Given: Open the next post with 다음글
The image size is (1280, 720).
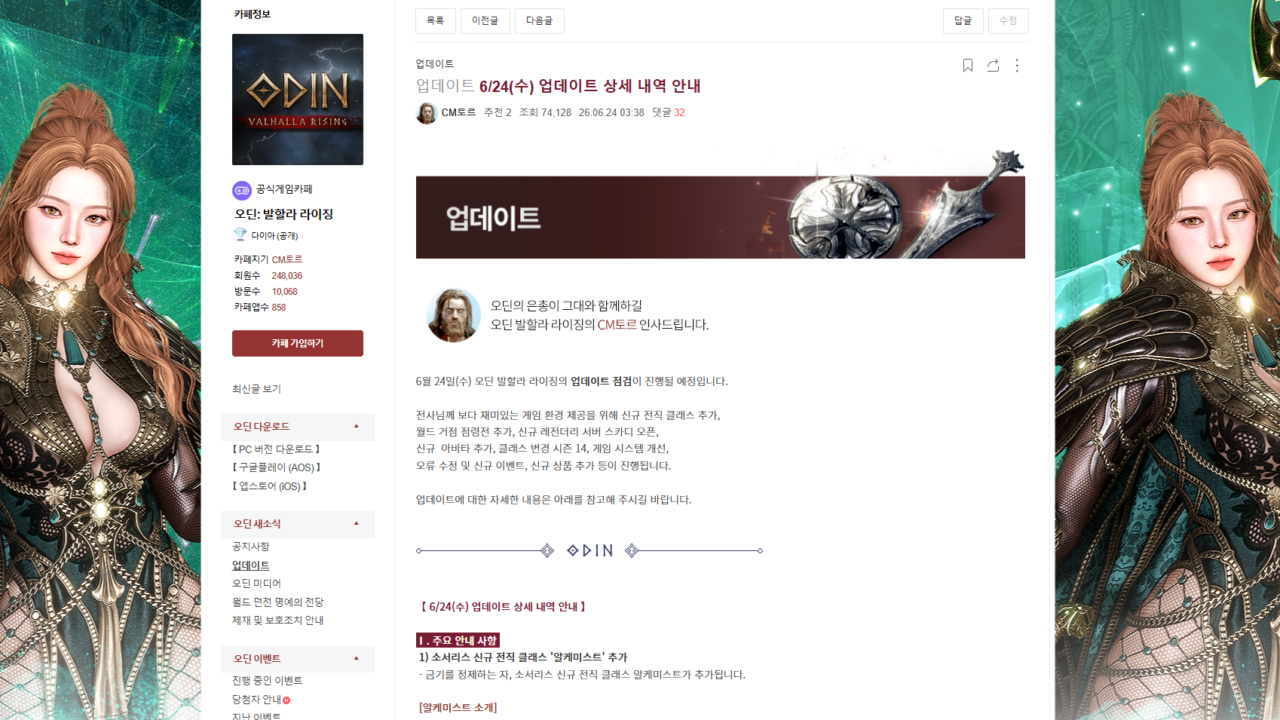Looking at the screenshot, I should click(x=539, y=21).
